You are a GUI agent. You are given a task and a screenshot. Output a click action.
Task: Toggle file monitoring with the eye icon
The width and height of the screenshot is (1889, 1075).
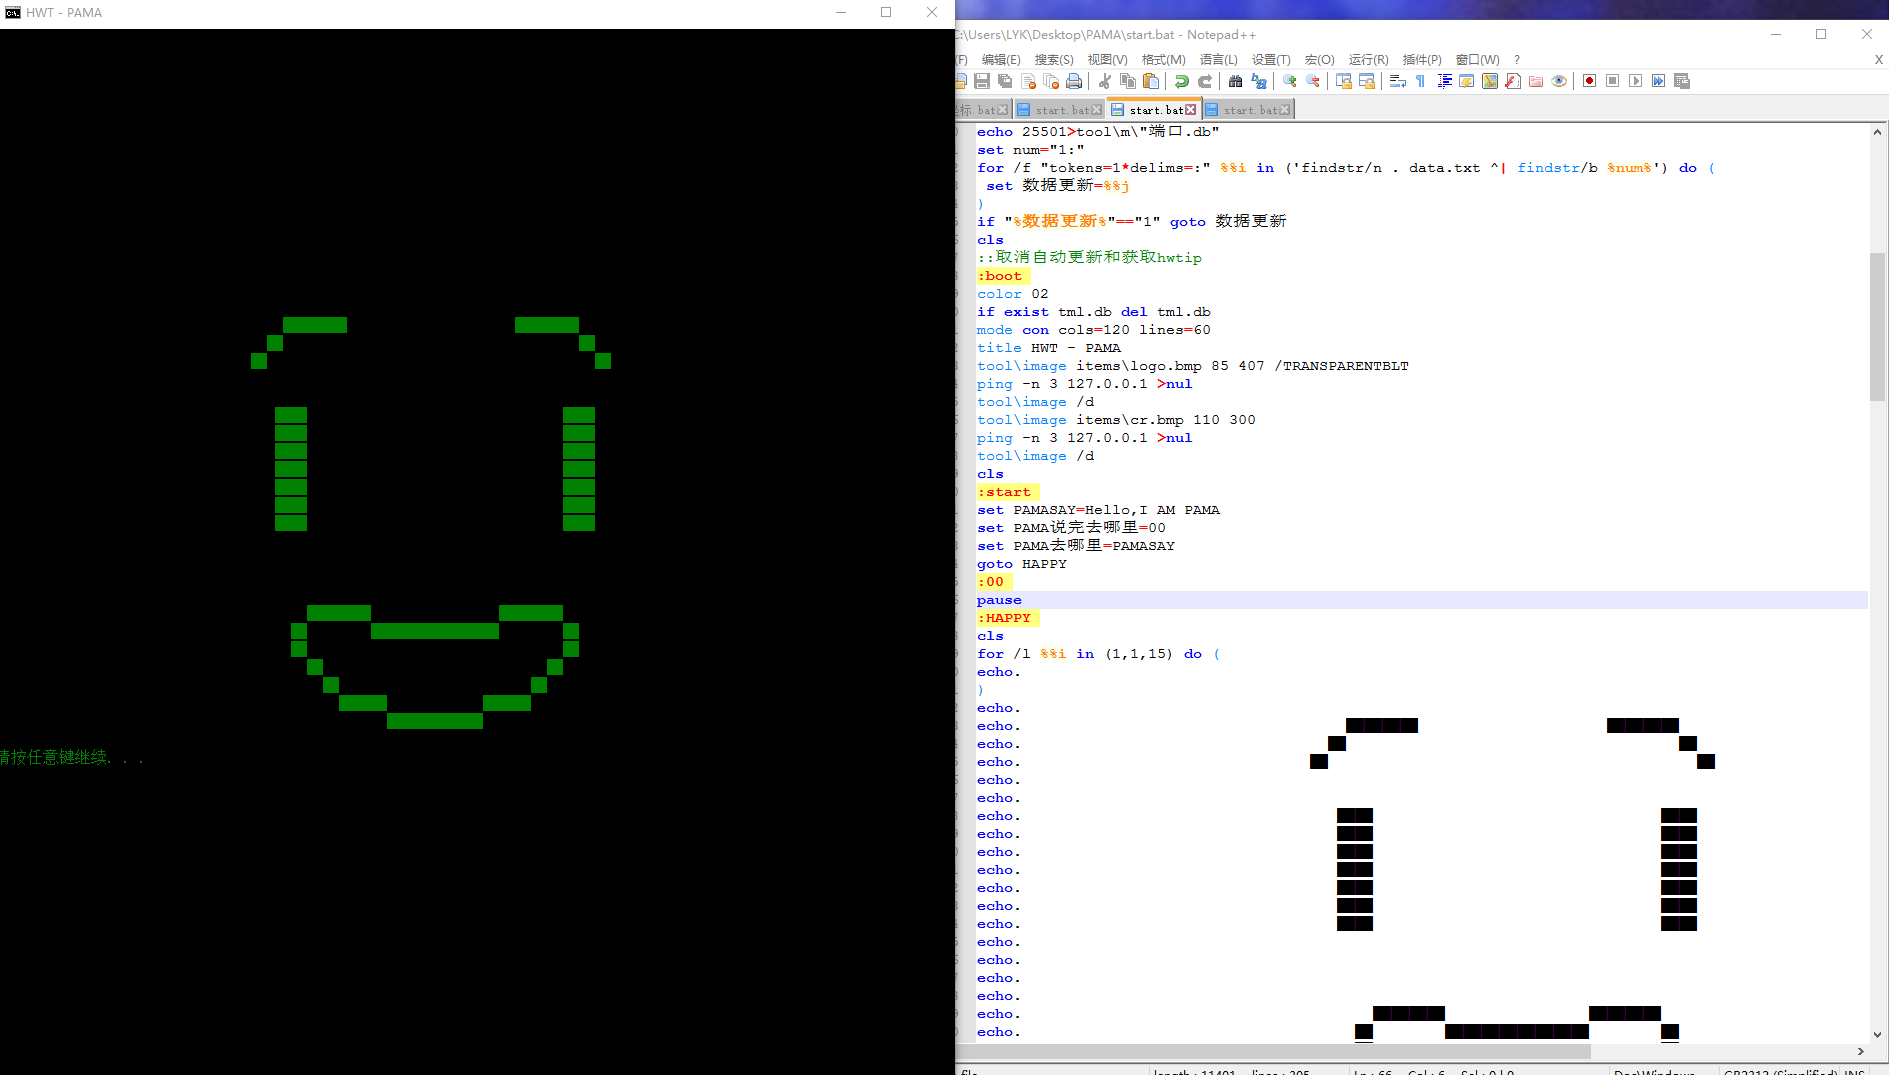pyautogui.click(x=1559, y=81)
